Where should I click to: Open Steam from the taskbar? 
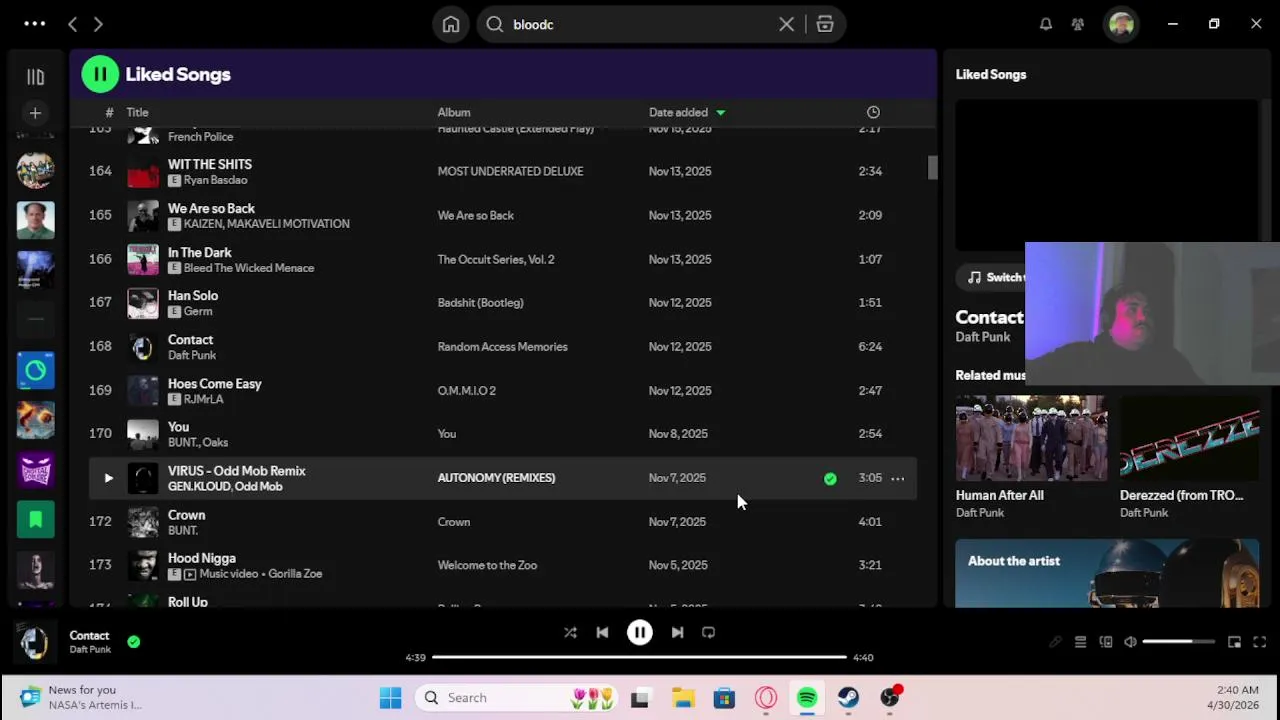(848, 698)
